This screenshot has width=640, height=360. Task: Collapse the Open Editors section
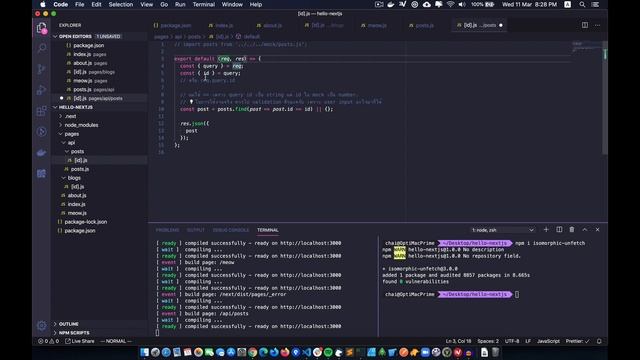pyautogui.click(x=55, y=36)
